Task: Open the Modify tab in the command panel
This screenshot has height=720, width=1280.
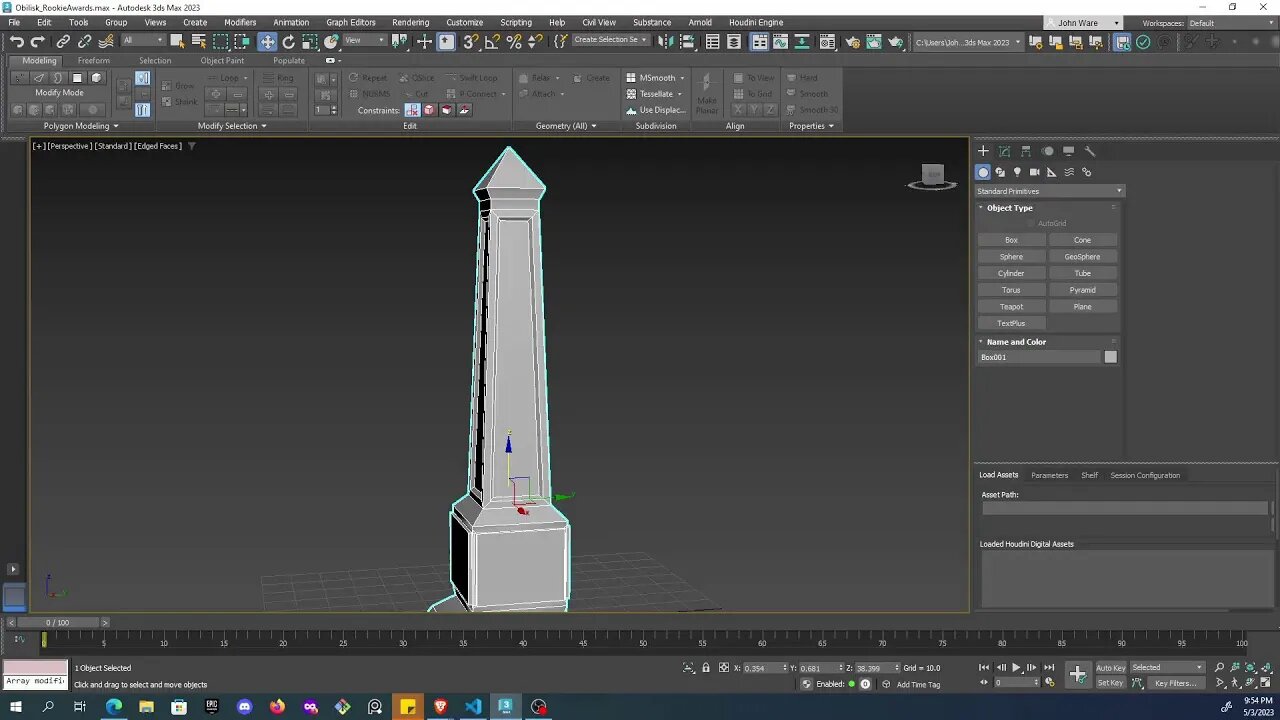Action: tap(1004, 151)
